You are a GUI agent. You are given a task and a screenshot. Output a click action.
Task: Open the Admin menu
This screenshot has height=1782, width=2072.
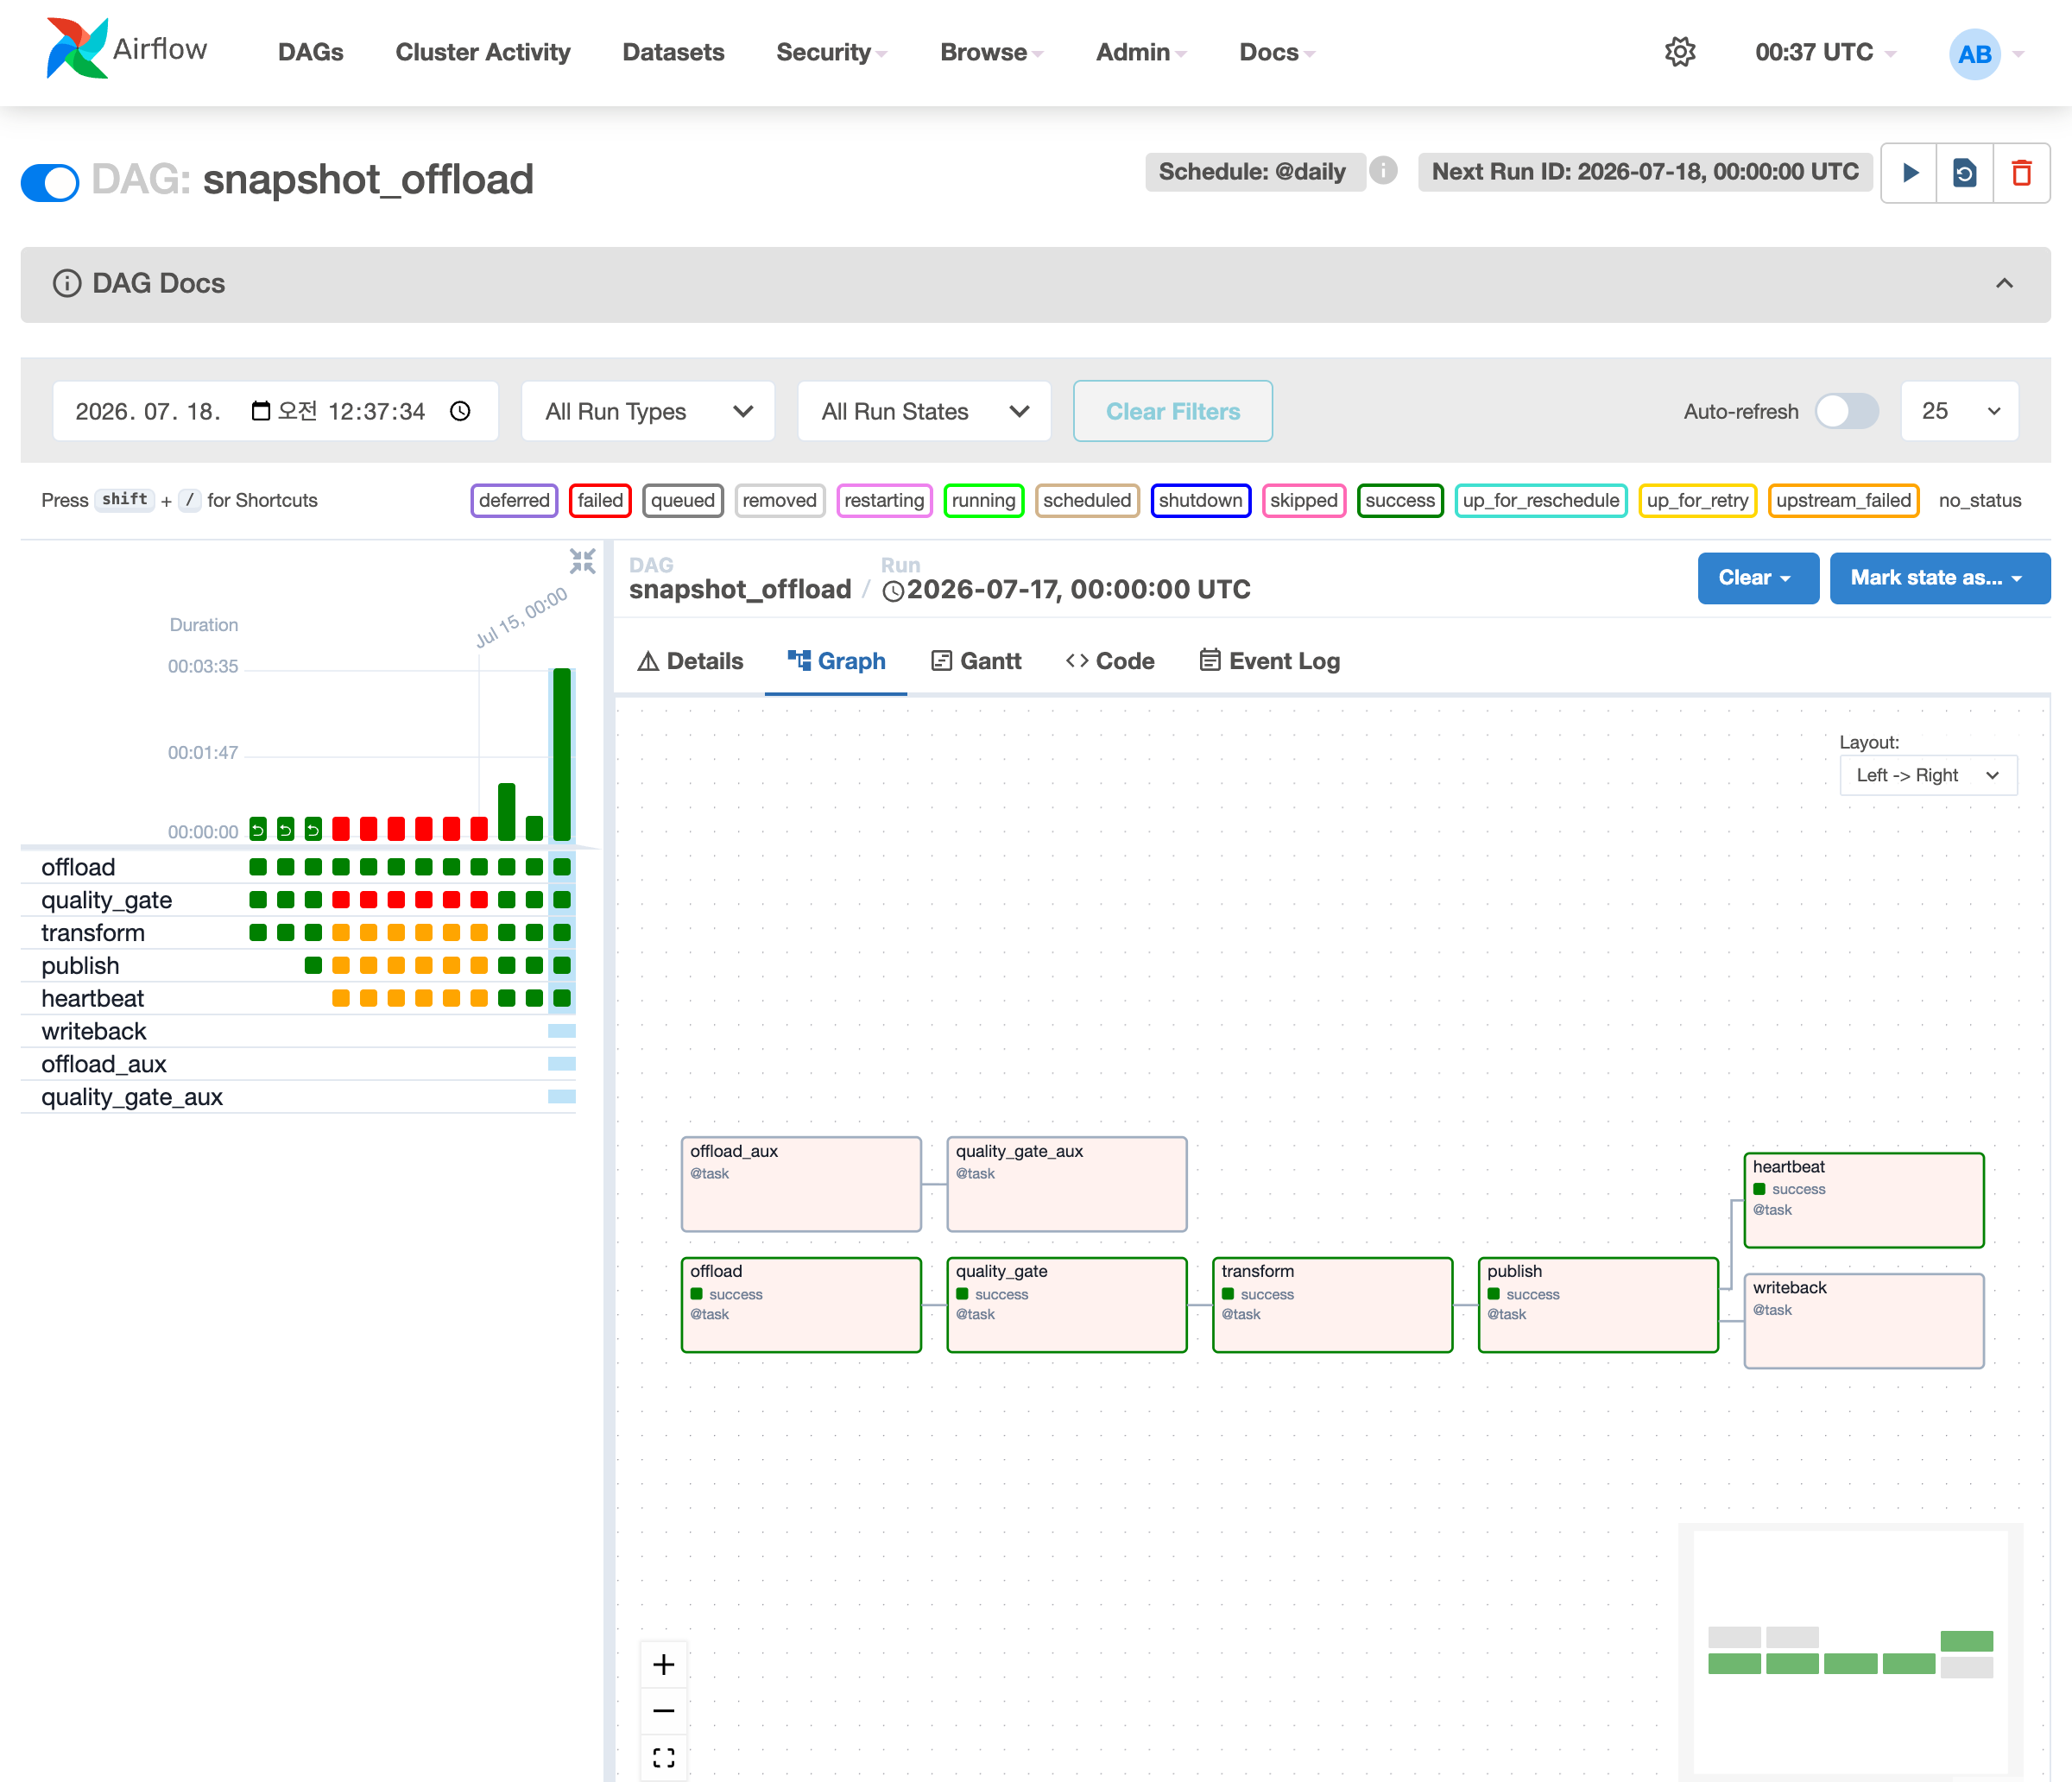click(x=1141, y=52)
